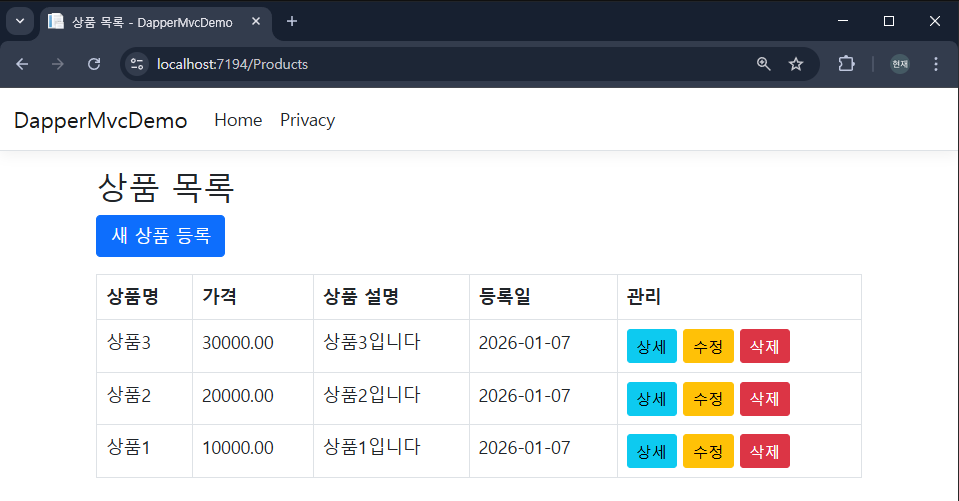The image size is (959, 501).
Task: Open the Extensions puzzle icon
Action: tap(846, 64)
